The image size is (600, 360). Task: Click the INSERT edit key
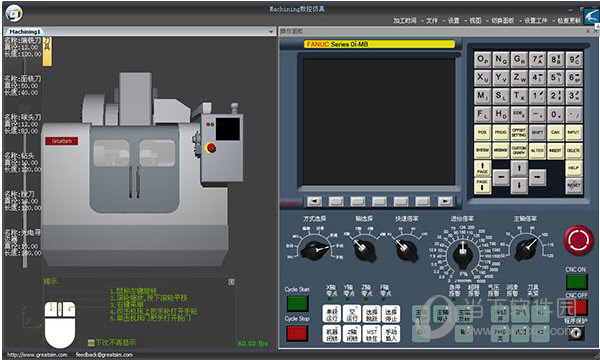click(x=556, y=150)
